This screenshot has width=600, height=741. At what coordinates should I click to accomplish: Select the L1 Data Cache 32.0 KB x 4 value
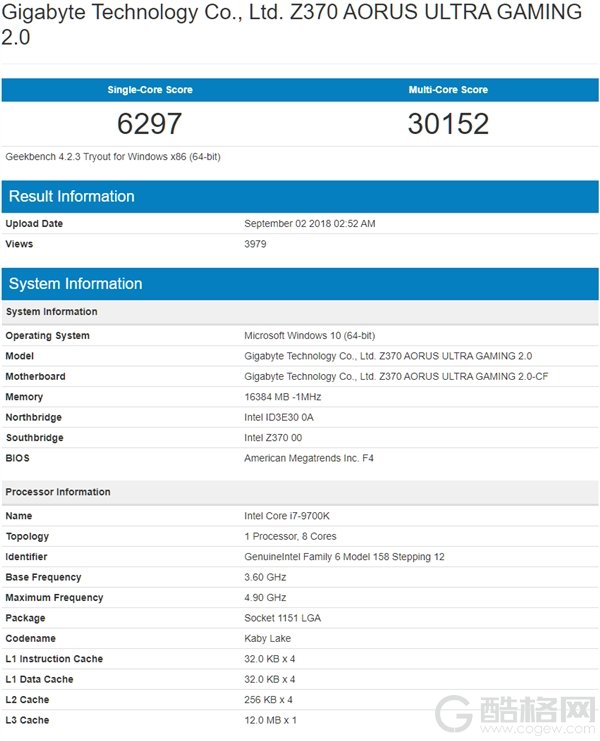point(270,679)
